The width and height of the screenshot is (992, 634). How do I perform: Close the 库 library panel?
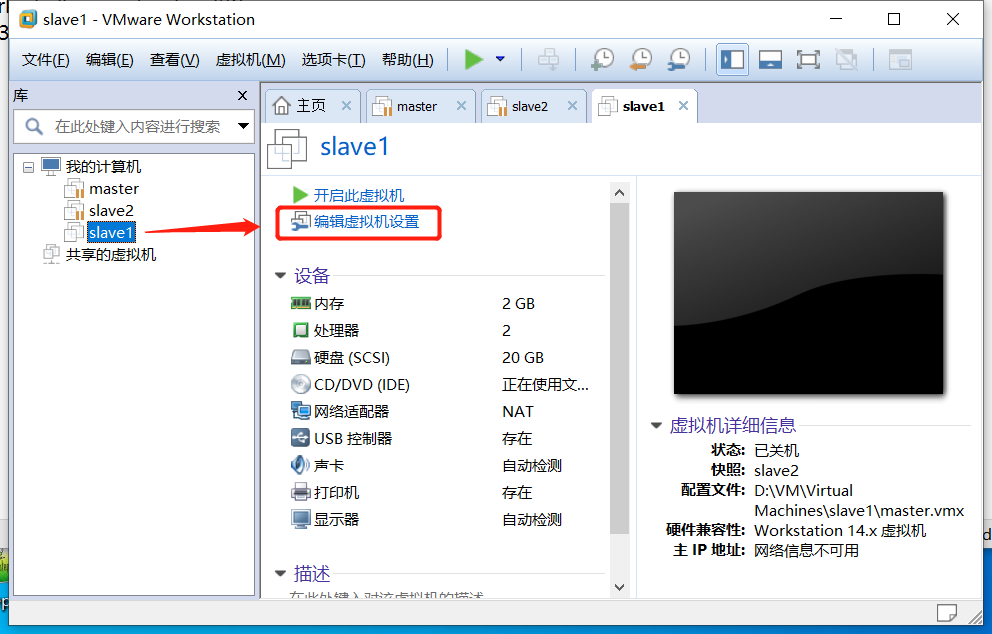coord(242,96)
